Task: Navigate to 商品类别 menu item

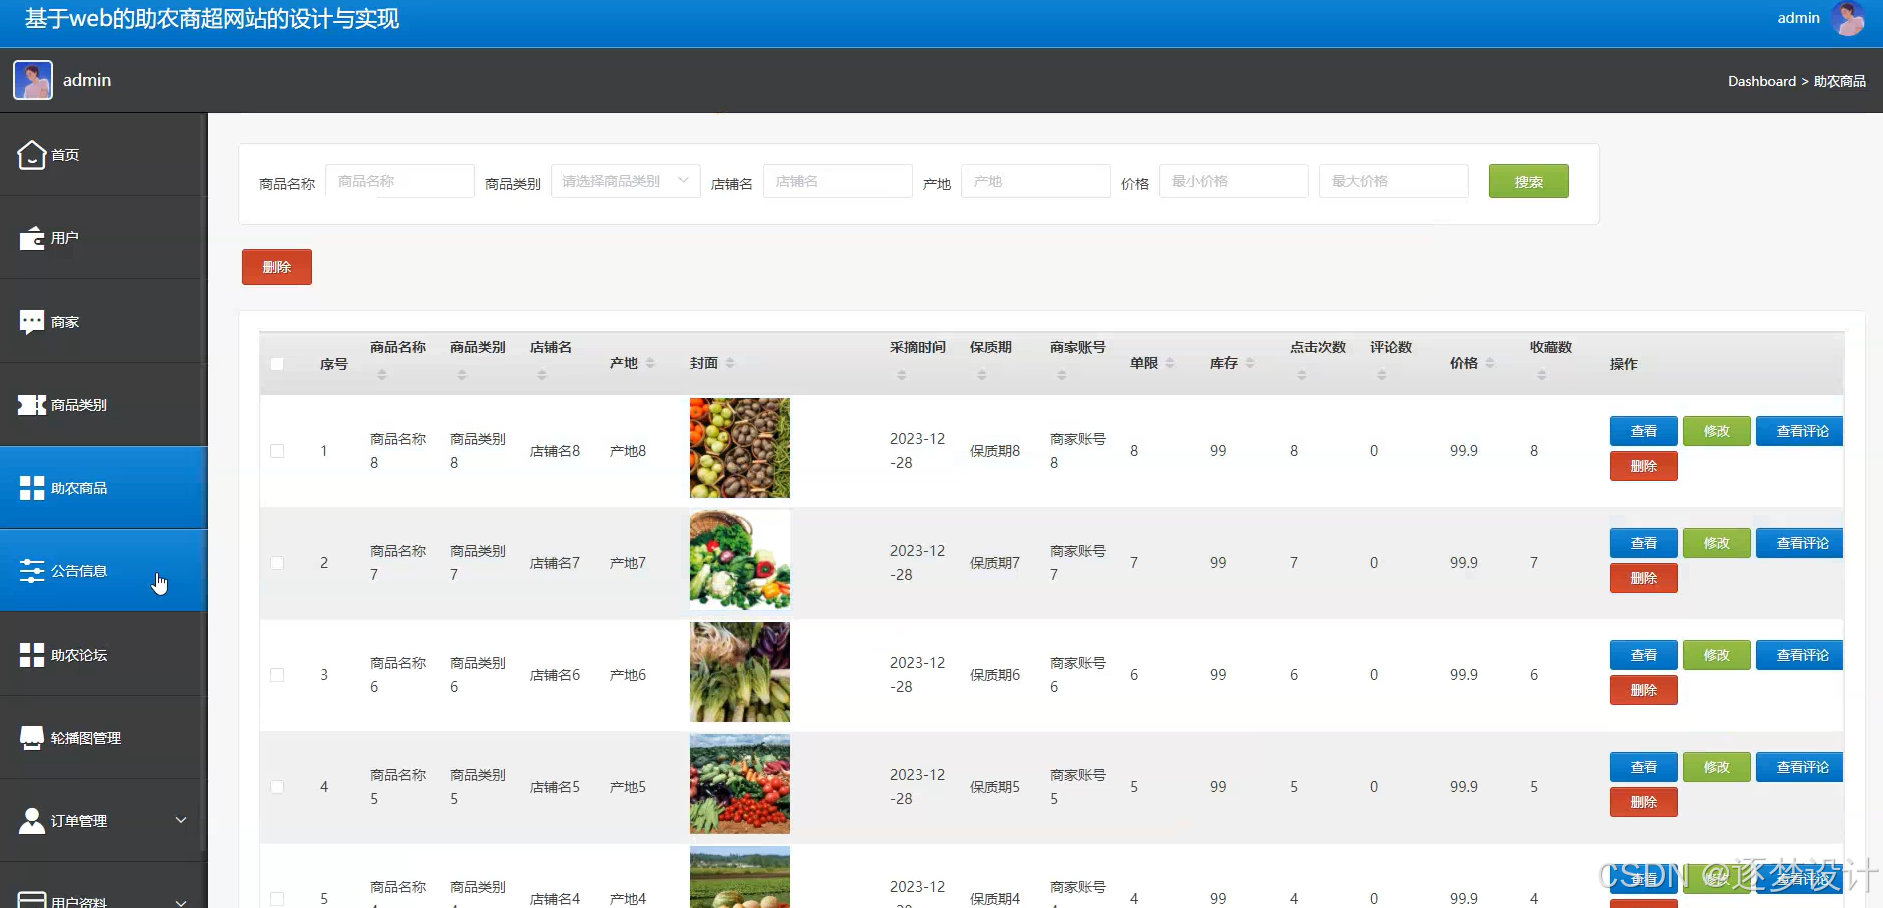Action: (103, 405)
